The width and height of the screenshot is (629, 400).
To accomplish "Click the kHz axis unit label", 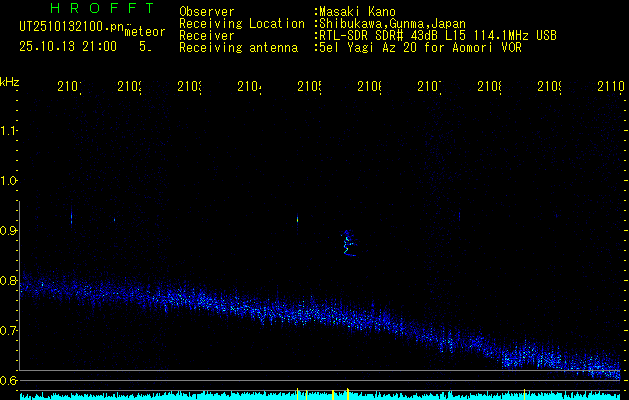I will coord(10,82).
